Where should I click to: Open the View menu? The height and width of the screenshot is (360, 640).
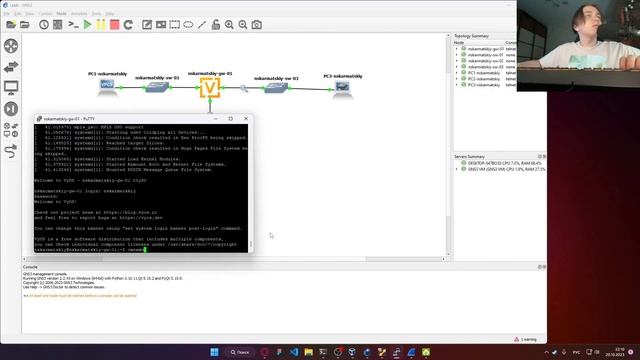click(30, 13)
